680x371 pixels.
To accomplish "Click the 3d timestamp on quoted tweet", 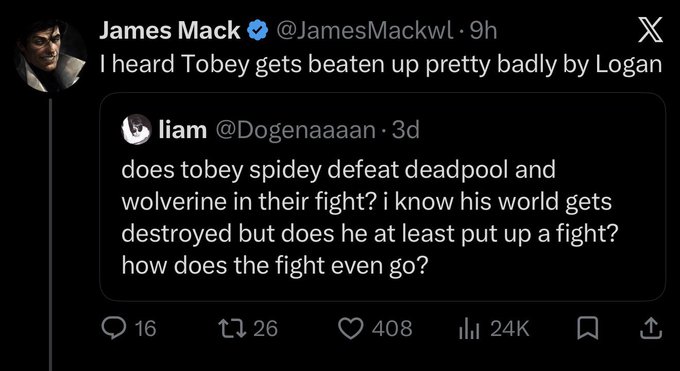I will 405,130.
